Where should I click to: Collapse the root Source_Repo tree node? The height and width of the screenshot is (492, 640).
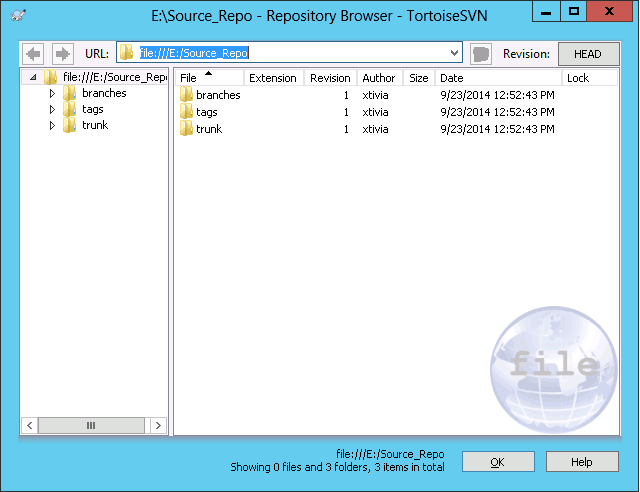(34, 77)
